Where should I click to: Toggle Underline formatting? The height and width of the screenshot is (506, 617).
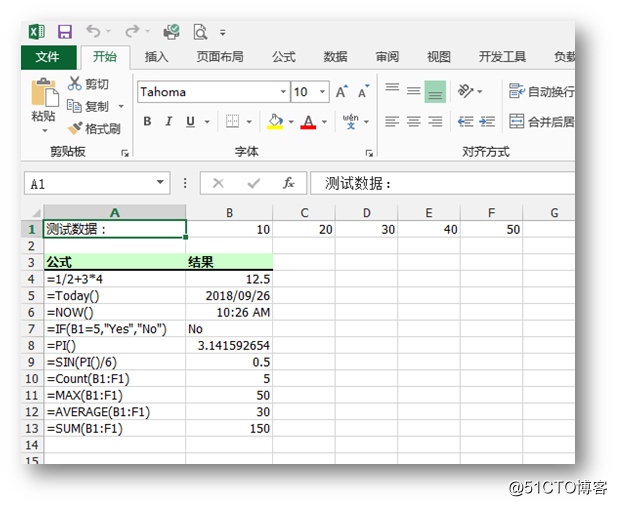[x=190, y=122]
